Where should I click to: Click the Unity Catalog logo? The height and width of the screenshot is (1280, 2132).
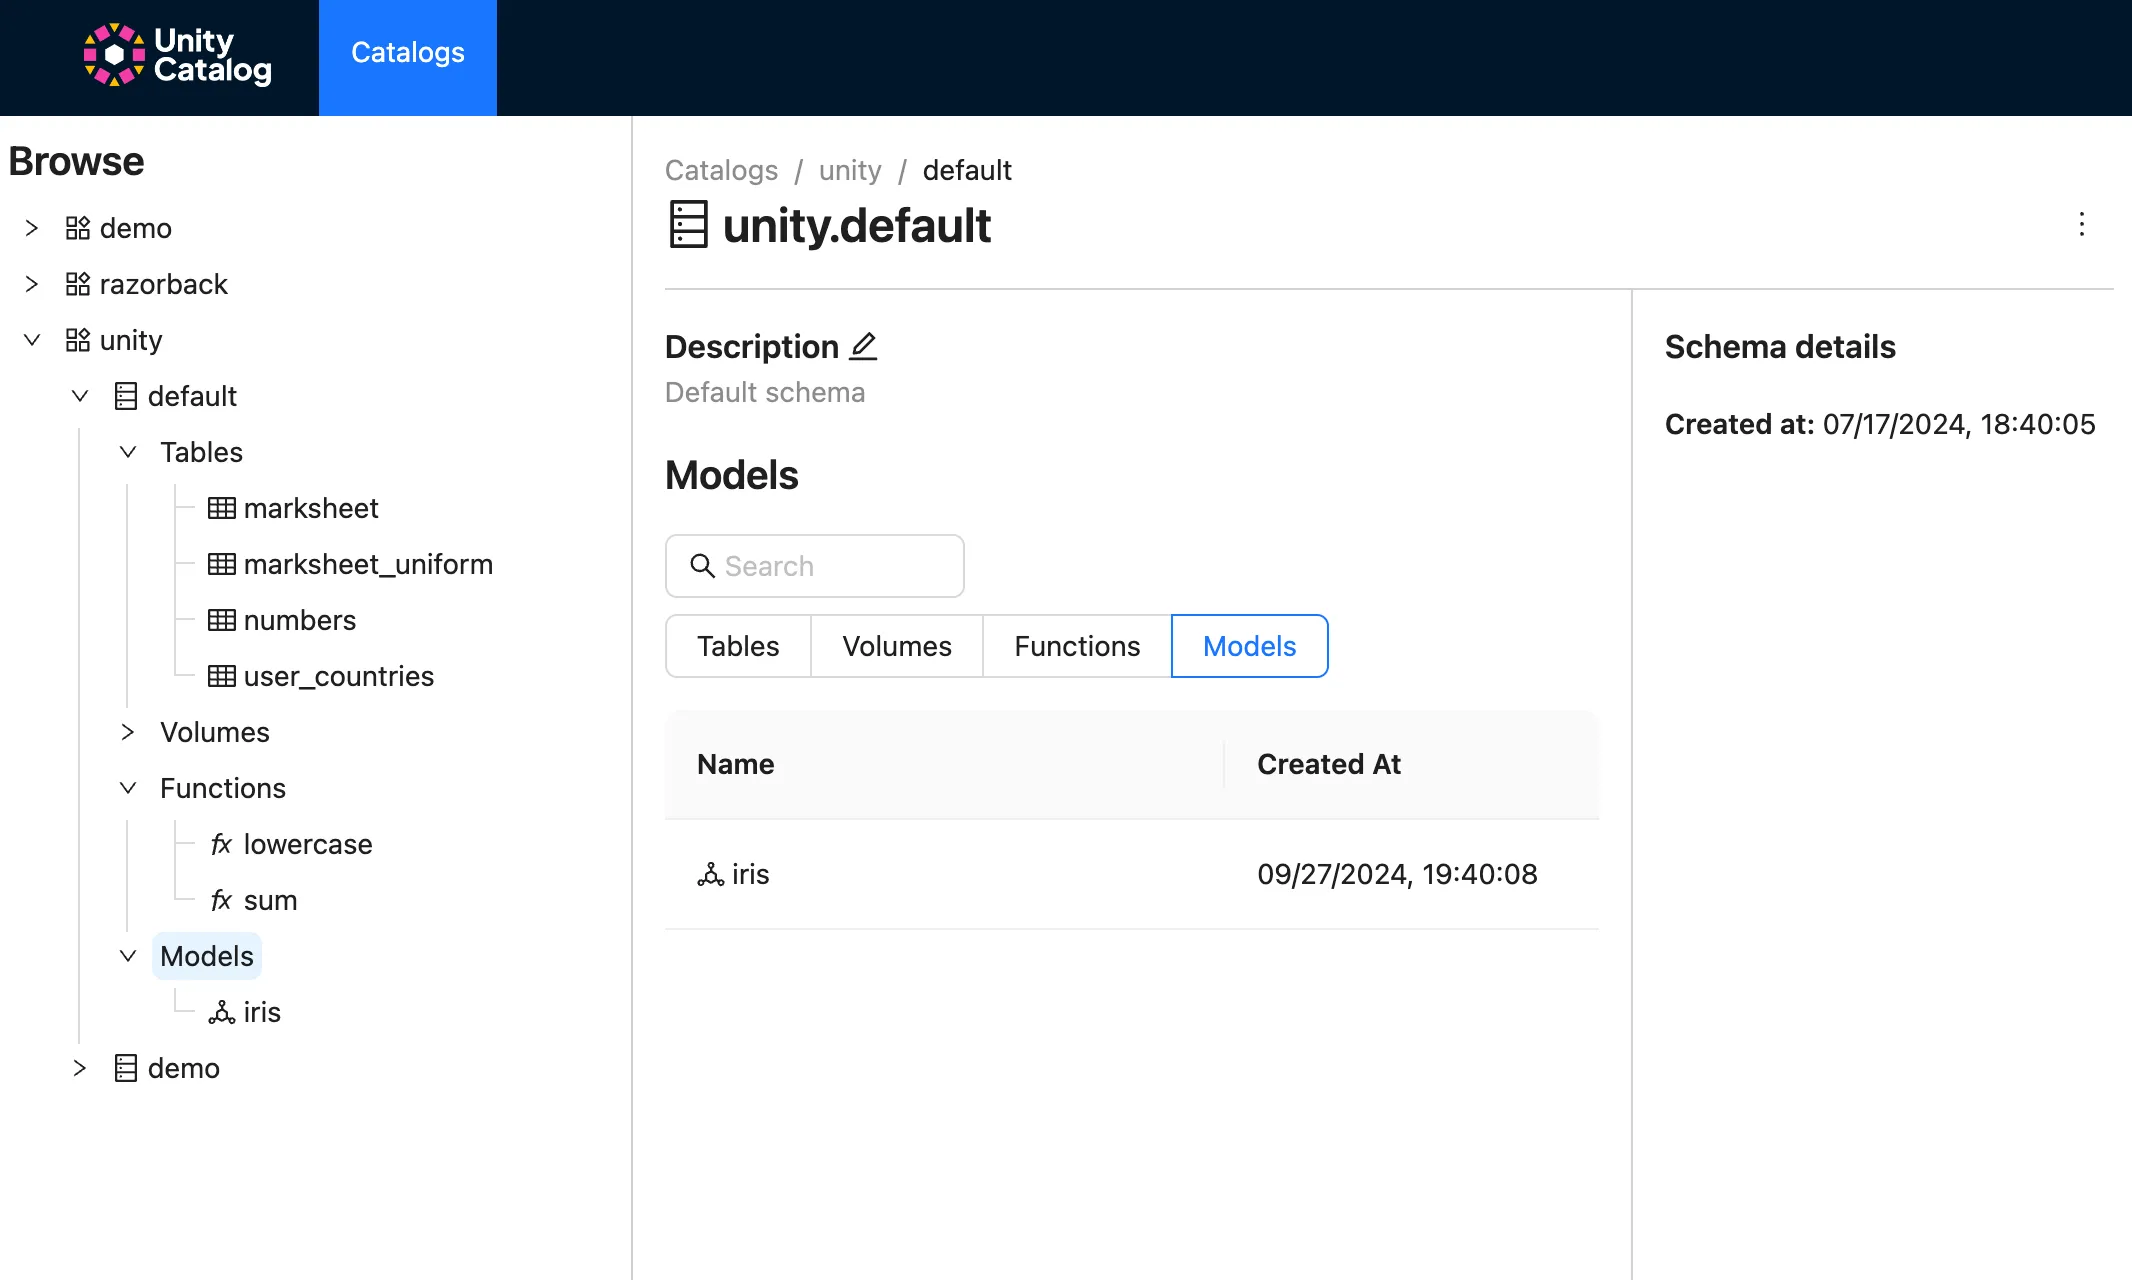(x=176, y=55)
